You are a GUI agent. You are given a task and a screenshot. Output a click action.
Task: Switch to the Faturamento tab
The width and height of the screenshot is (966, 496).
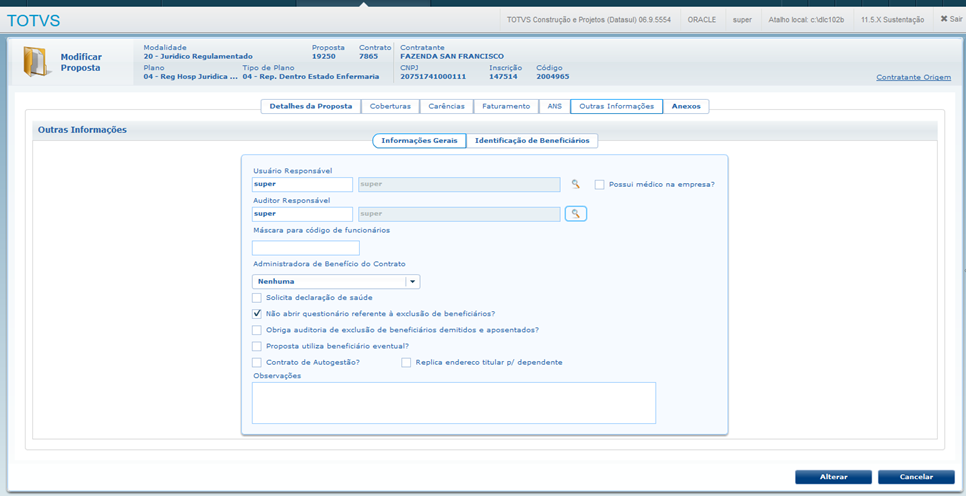click(x=506, y=107)
